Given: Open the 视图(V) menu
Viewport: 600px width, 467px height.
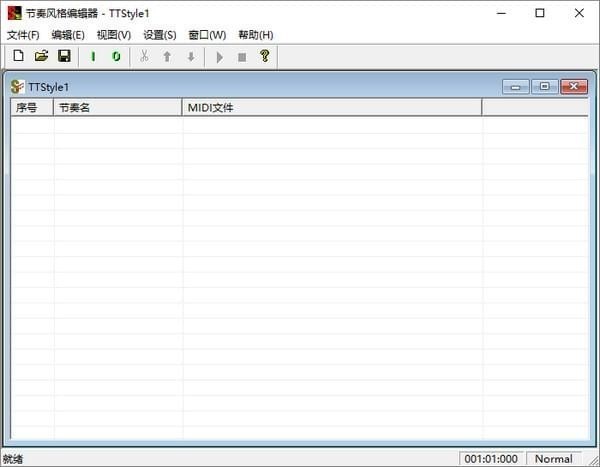Looking at the screenshot, I should tap(114, 35).
